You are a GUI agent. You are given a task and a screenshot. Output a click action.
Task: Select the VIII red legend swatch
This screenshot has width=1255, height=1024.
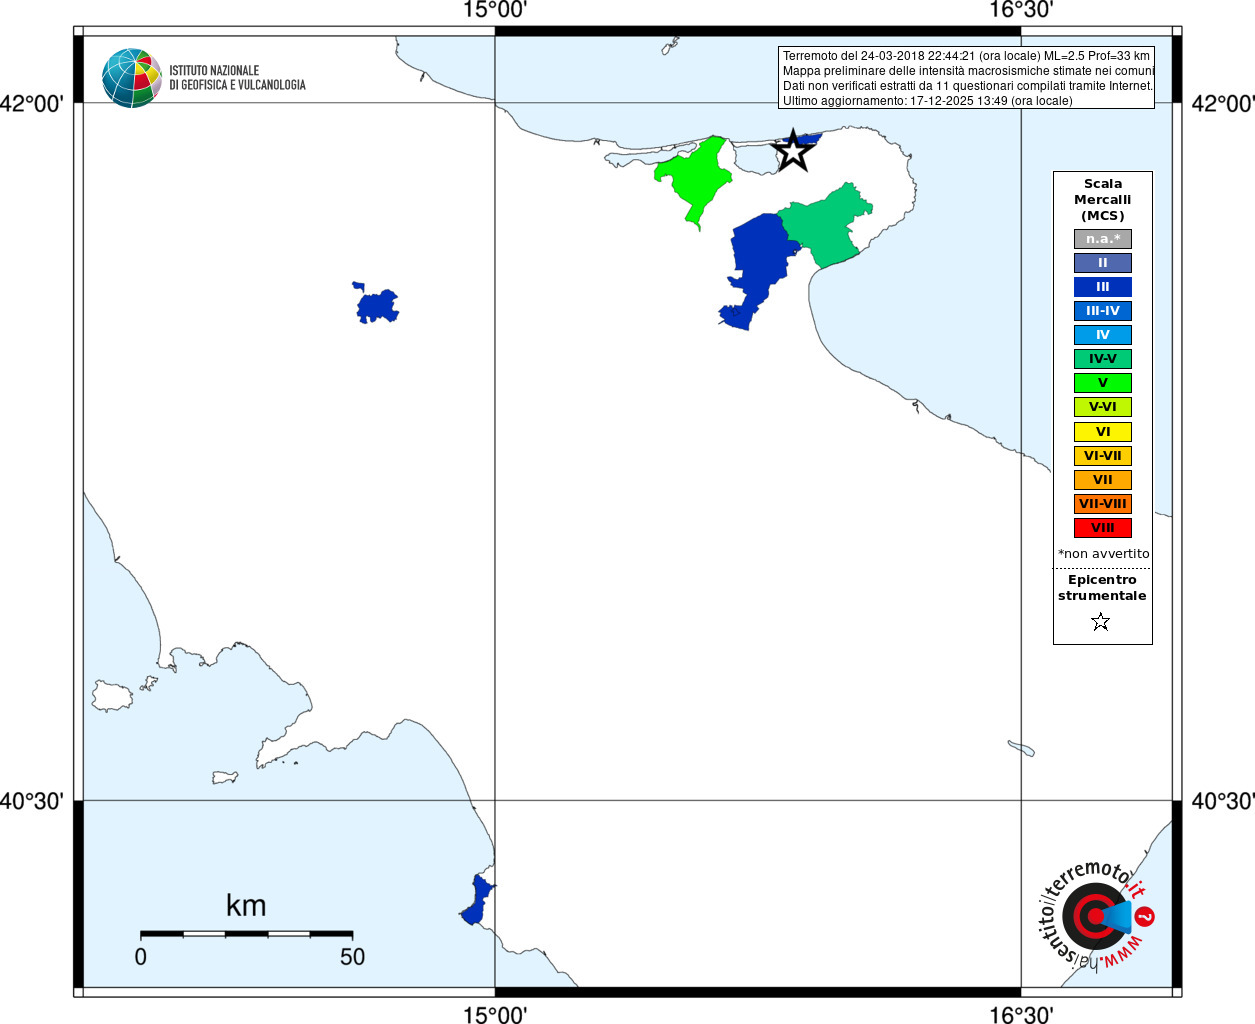tap(1103, 528)
